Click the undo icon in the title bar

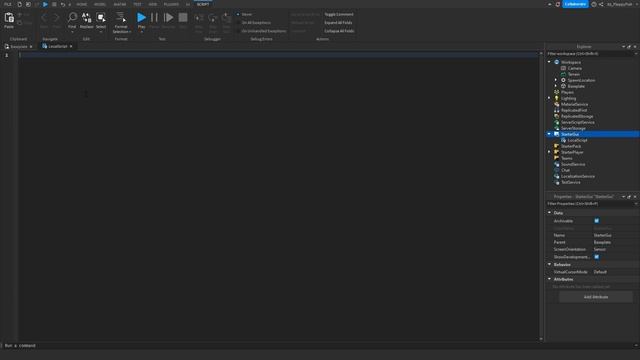click(62, 4)
